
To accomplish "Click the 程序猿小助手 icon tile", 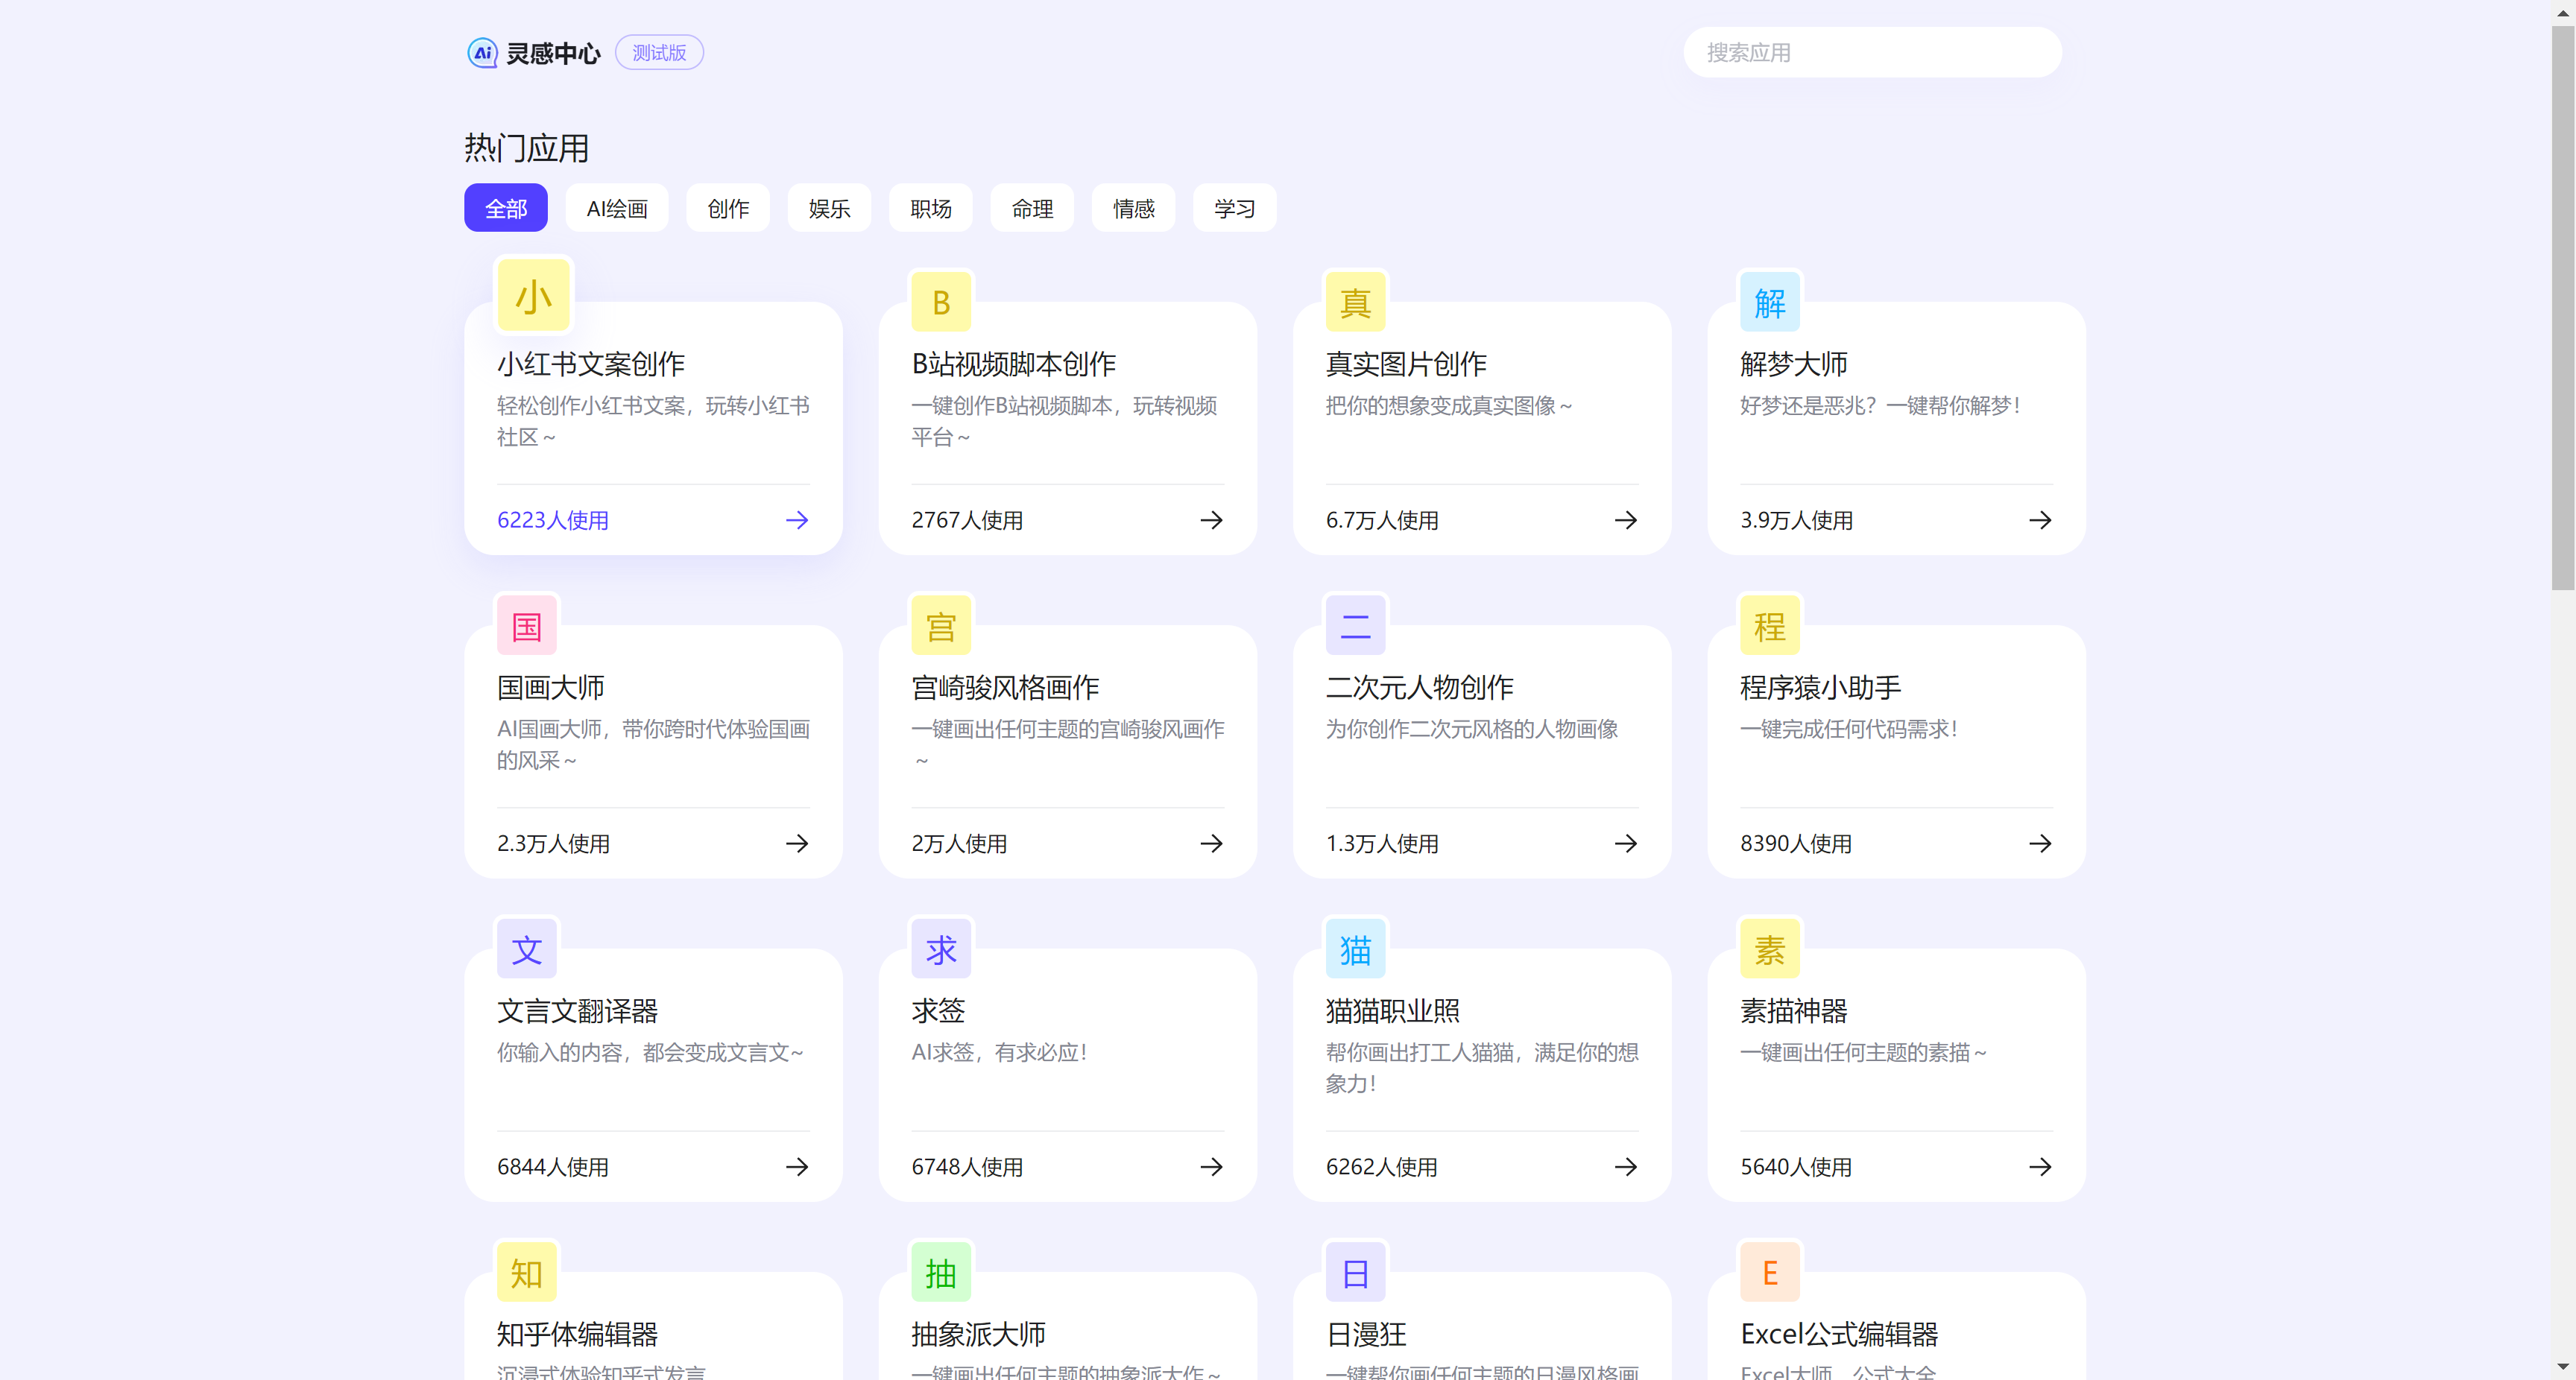I will (1770, 626).
